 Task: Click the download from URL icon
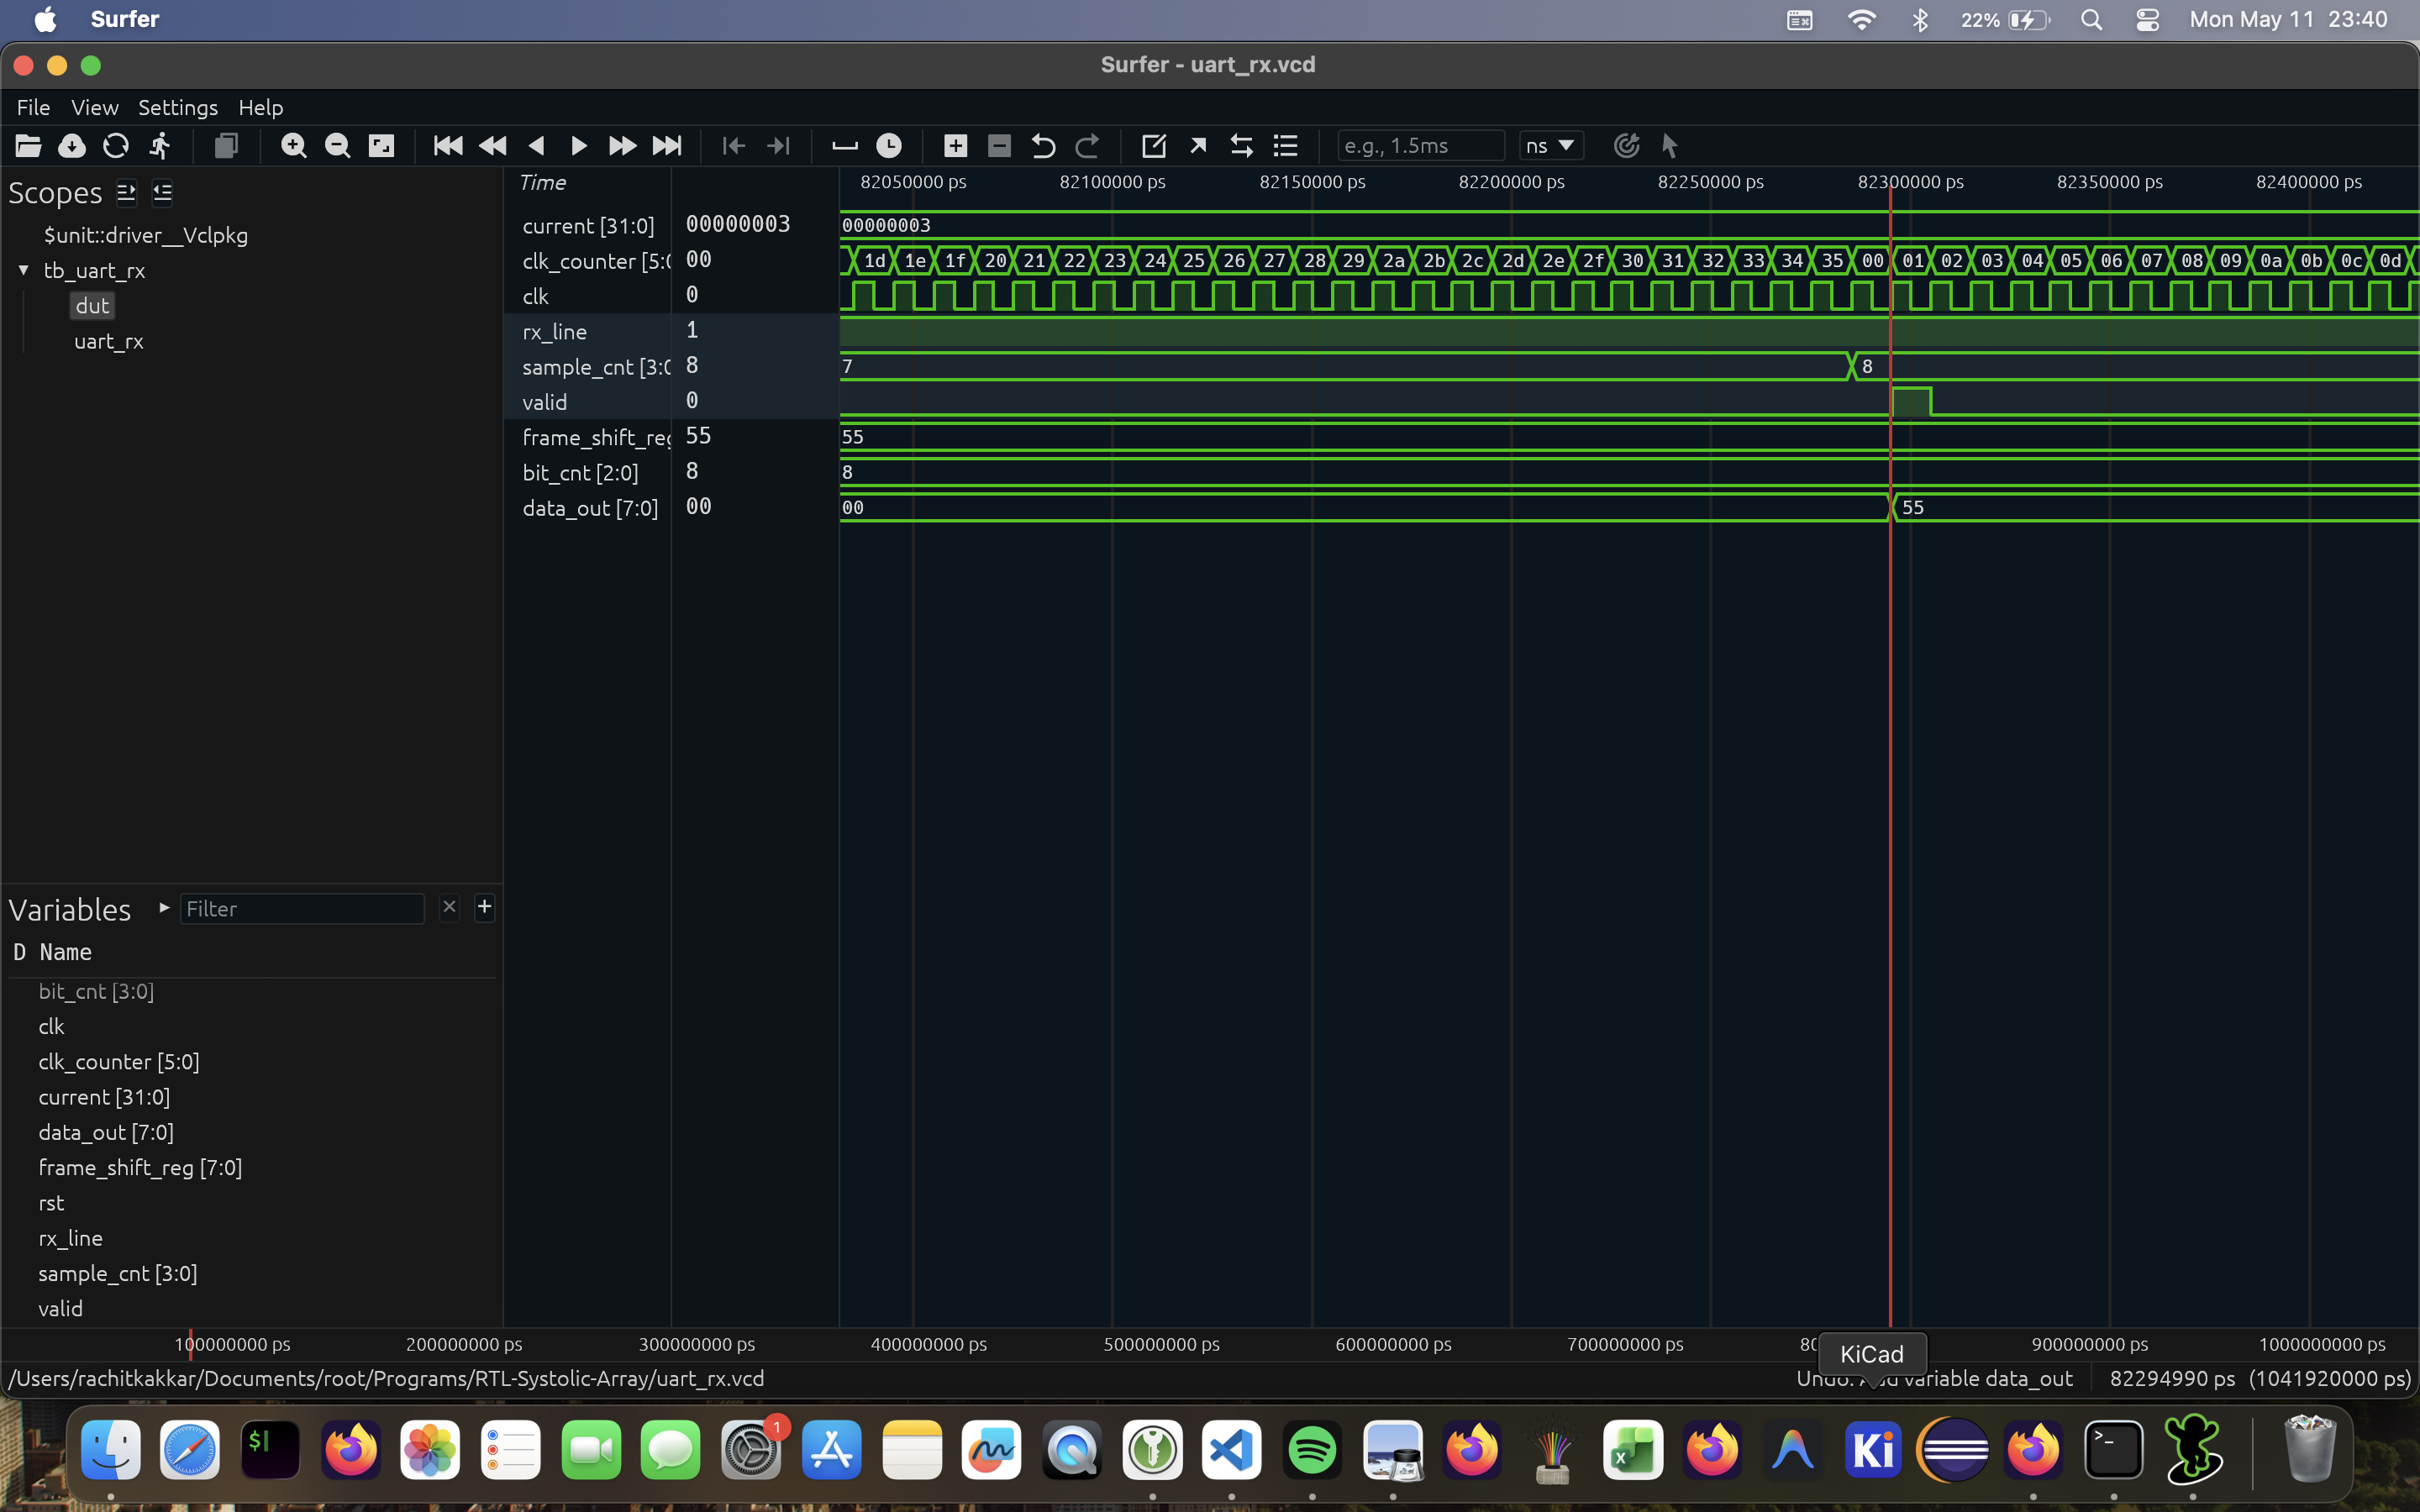72,146
